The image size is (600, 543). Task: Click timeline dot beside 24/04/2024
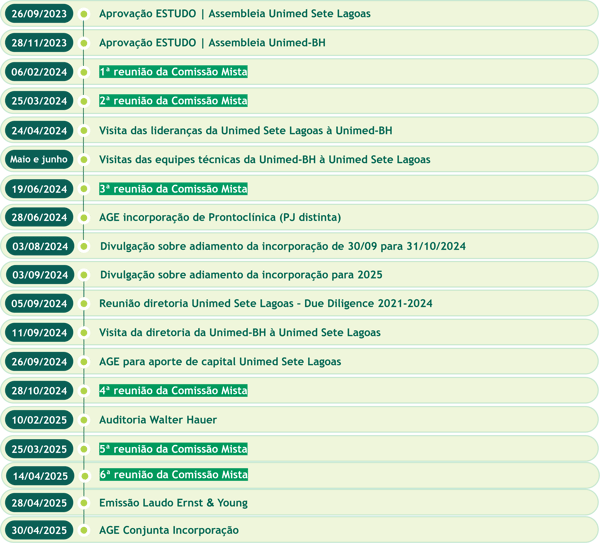pyautogui.click(x=84, y=131)
